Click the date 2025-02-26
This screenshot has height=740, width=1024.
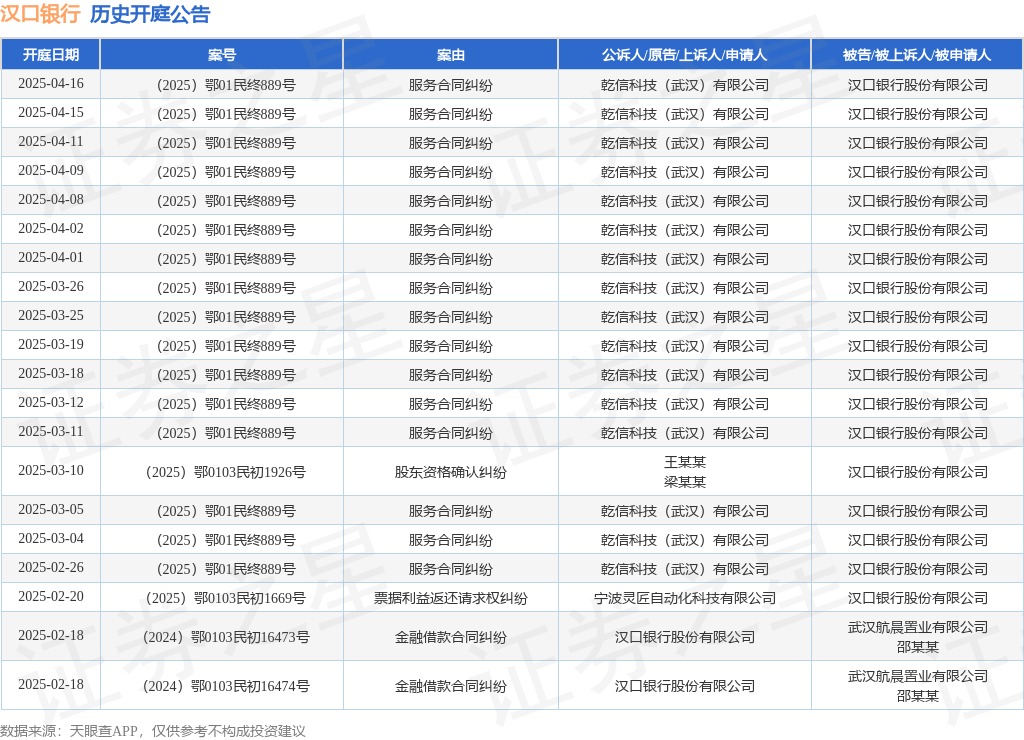click(51, 568)
